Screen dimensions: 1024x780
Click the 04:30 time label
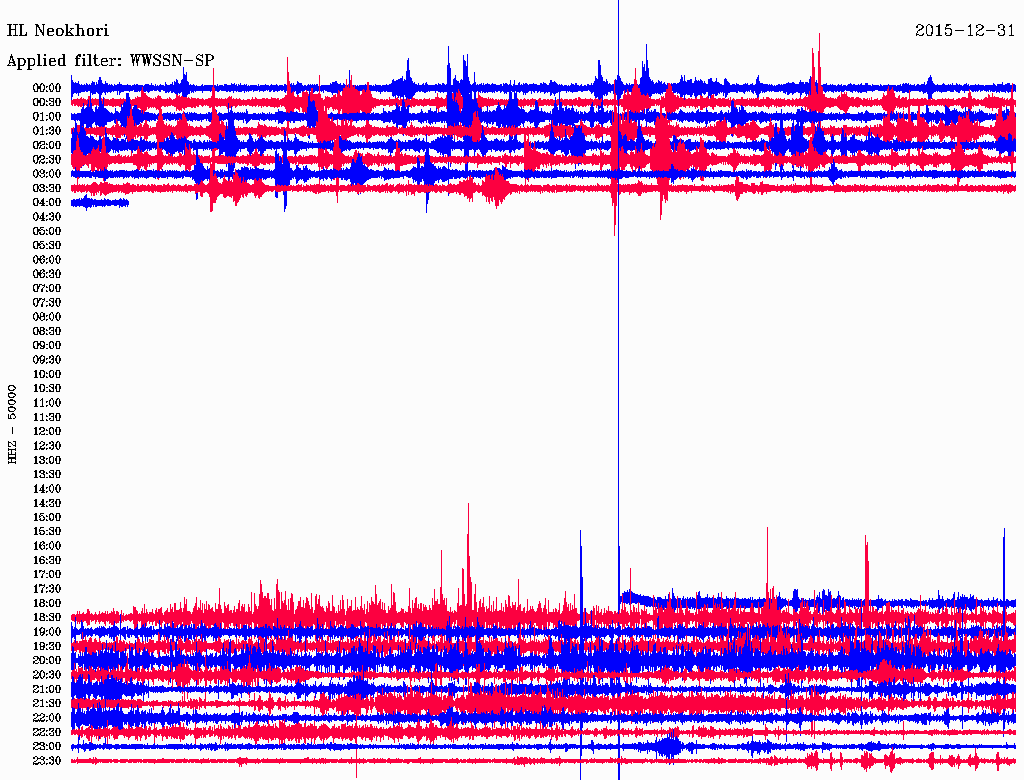click(47, 217)
